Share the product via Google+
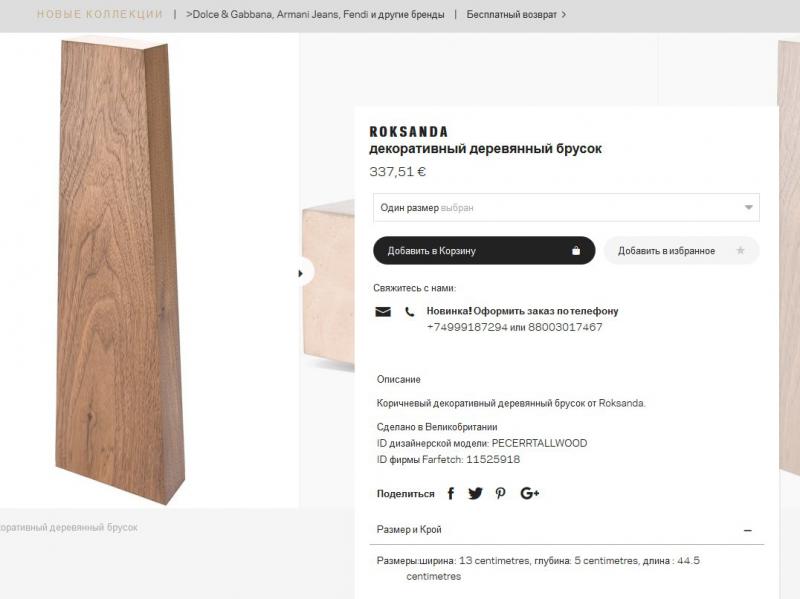The image size is (800, 599). tap(530, 493)
